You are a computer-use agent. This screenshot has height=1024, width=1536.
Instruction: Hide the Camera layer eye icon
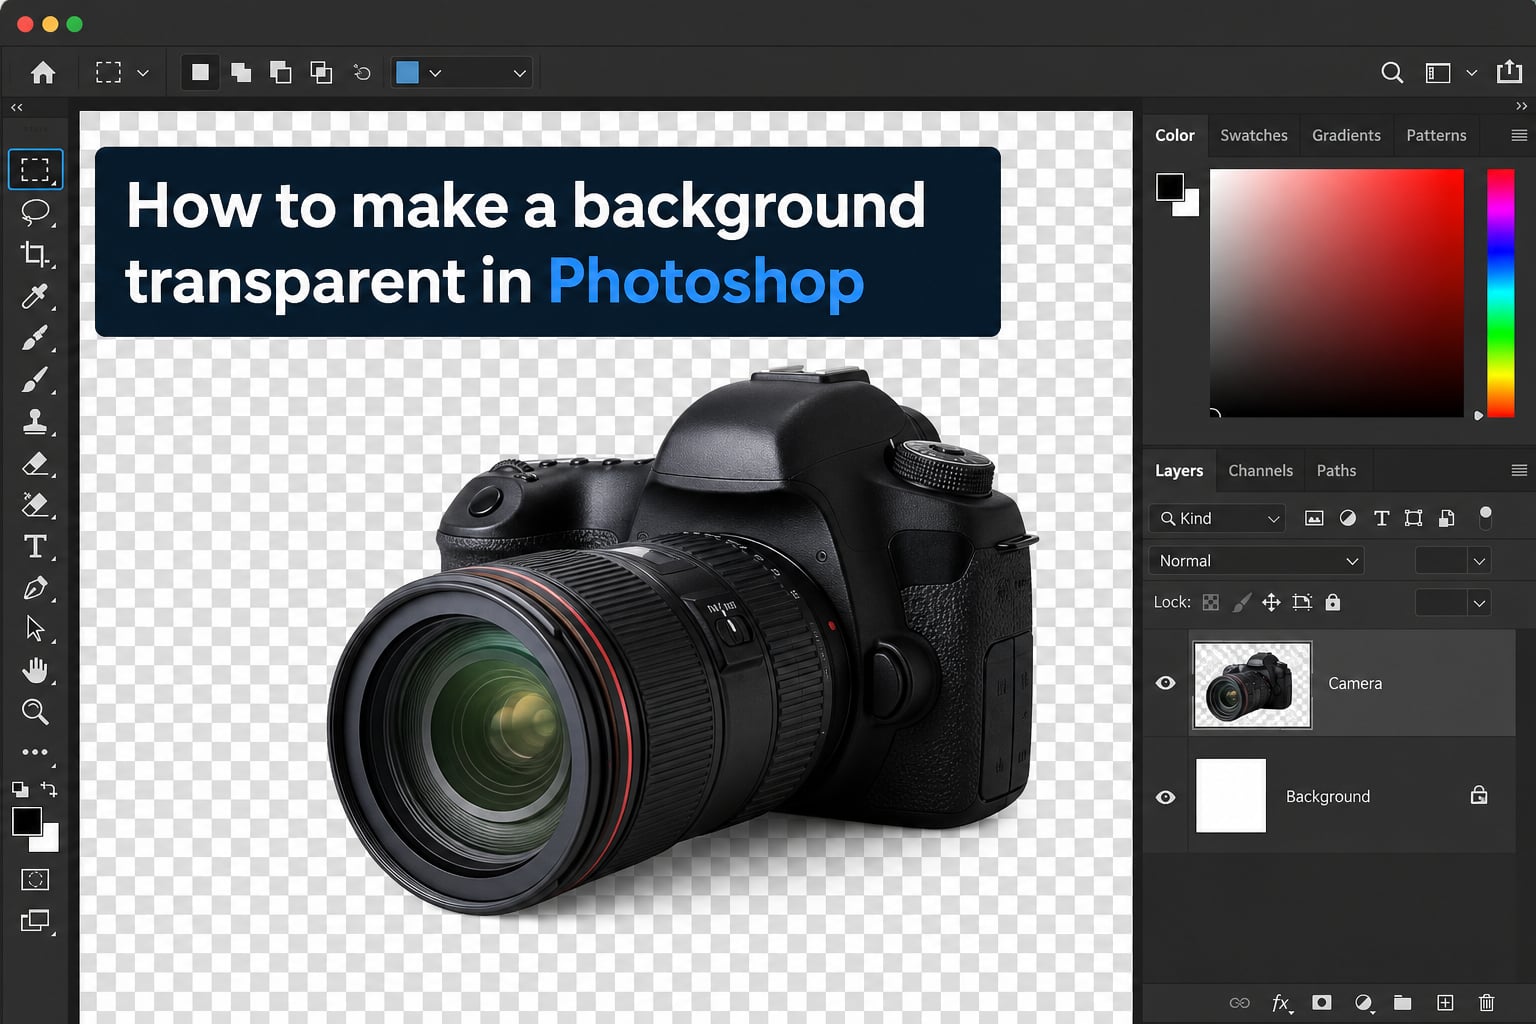click(1166, 683)
